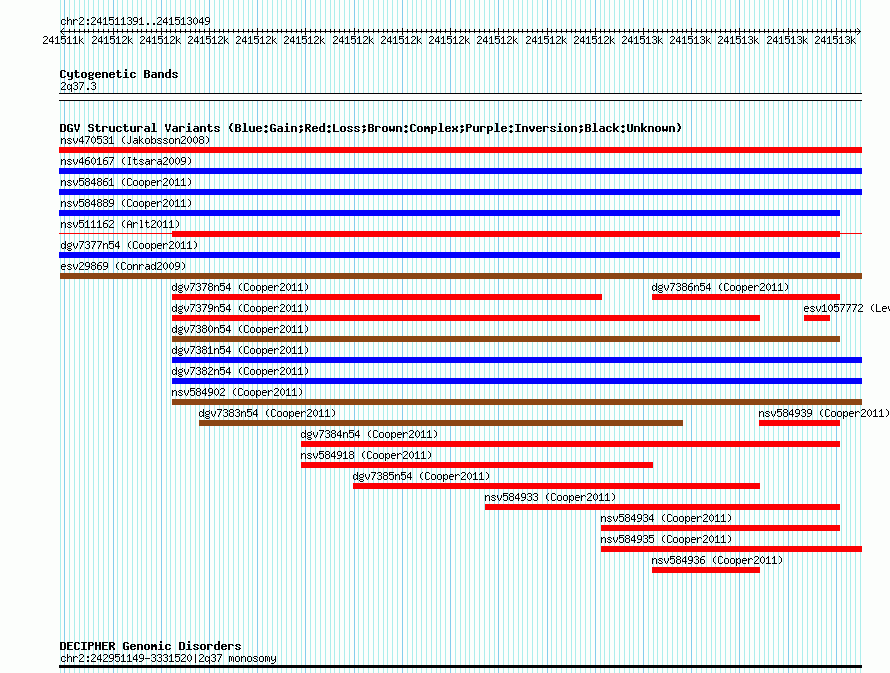The image size is (890, 673).
Task: Select dgv7385n54 (Cooper2011) label
Action: coord(421,476)
